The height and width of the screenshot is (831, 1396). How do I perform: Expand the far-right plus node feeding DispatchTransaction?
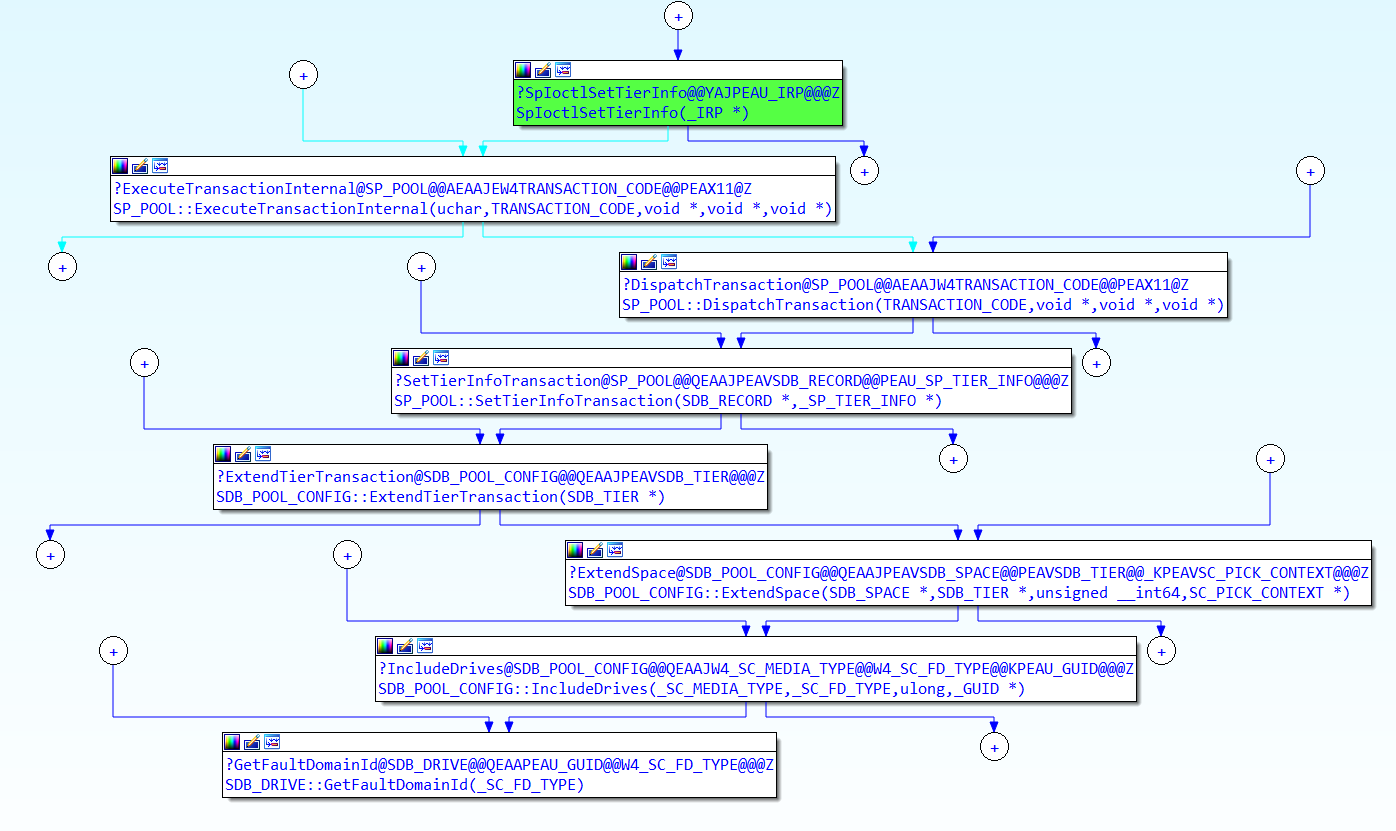[1310, 170]
